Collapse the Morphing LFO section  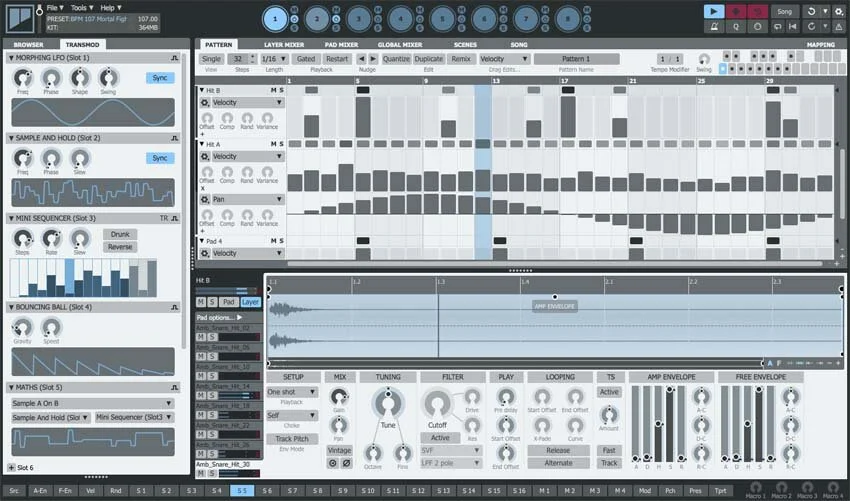(x=11, y=58)
